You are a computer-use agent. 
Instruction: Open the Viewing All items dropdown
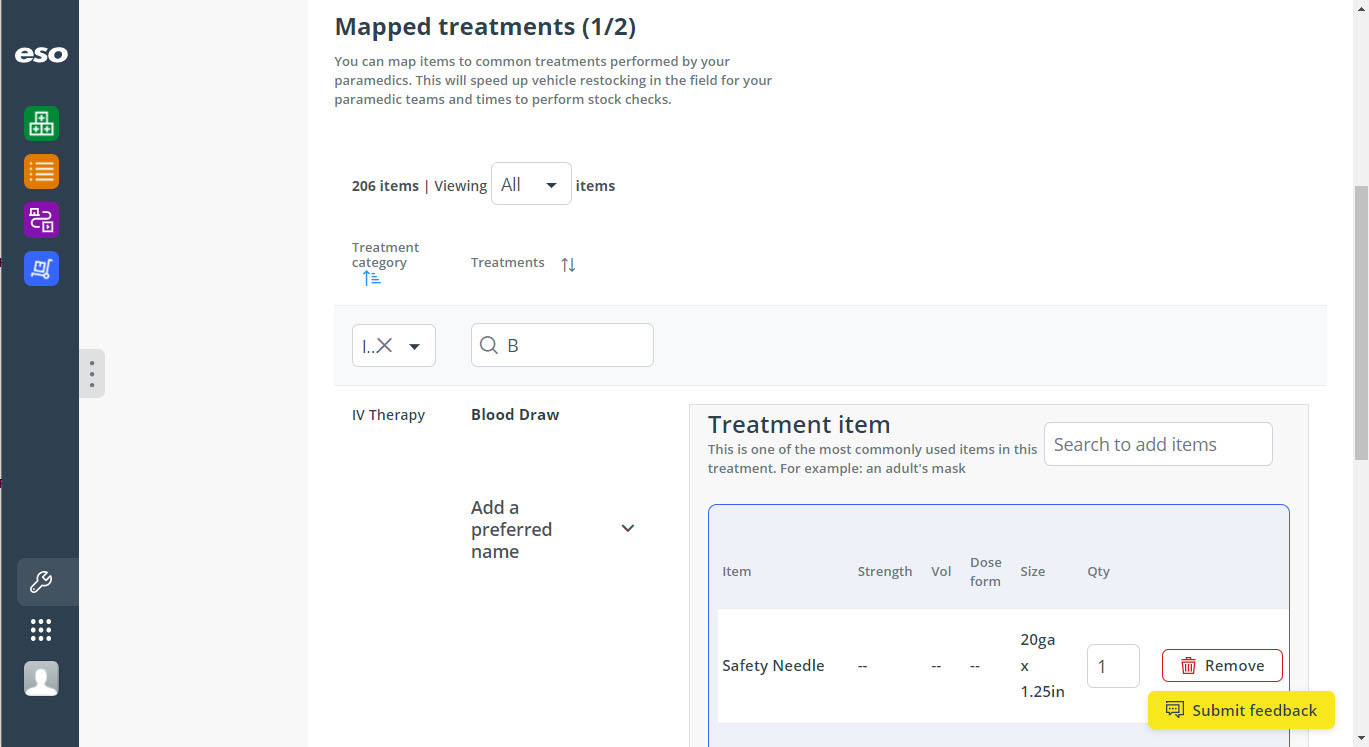530,185
